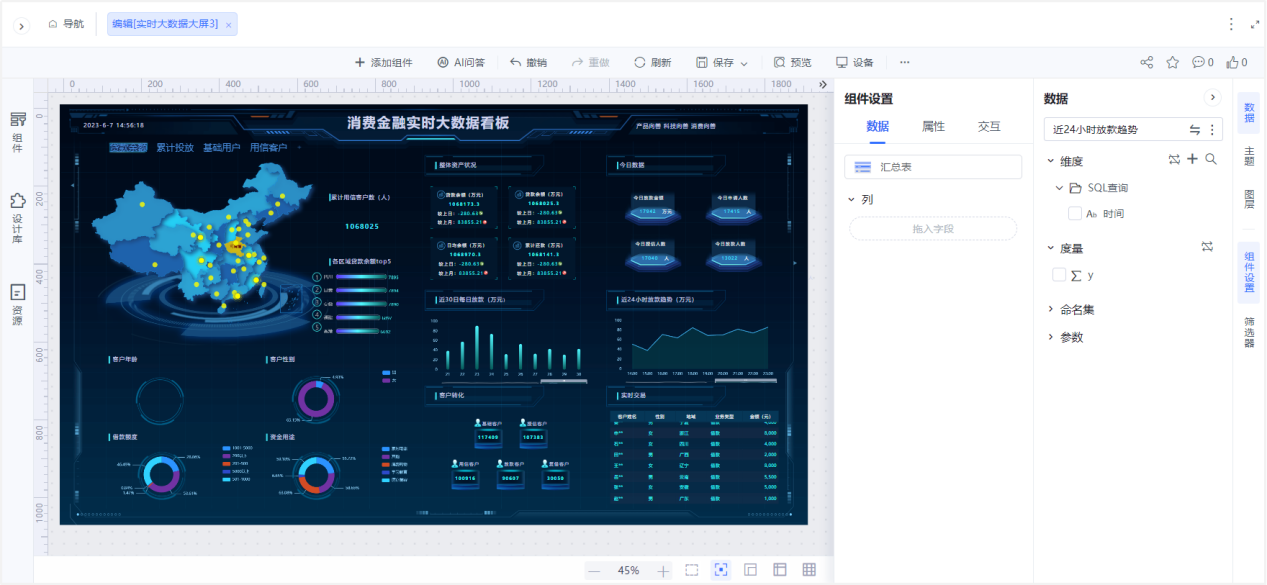1267x585 pixels.
Task: Click the search icon next to 维度
Action: coord(1210,159)
